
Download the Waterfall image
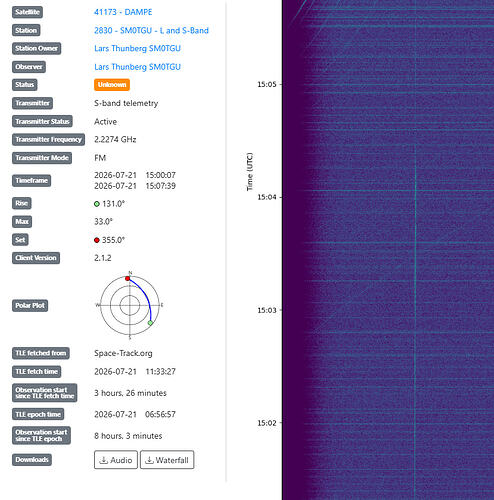click(167, 460)
